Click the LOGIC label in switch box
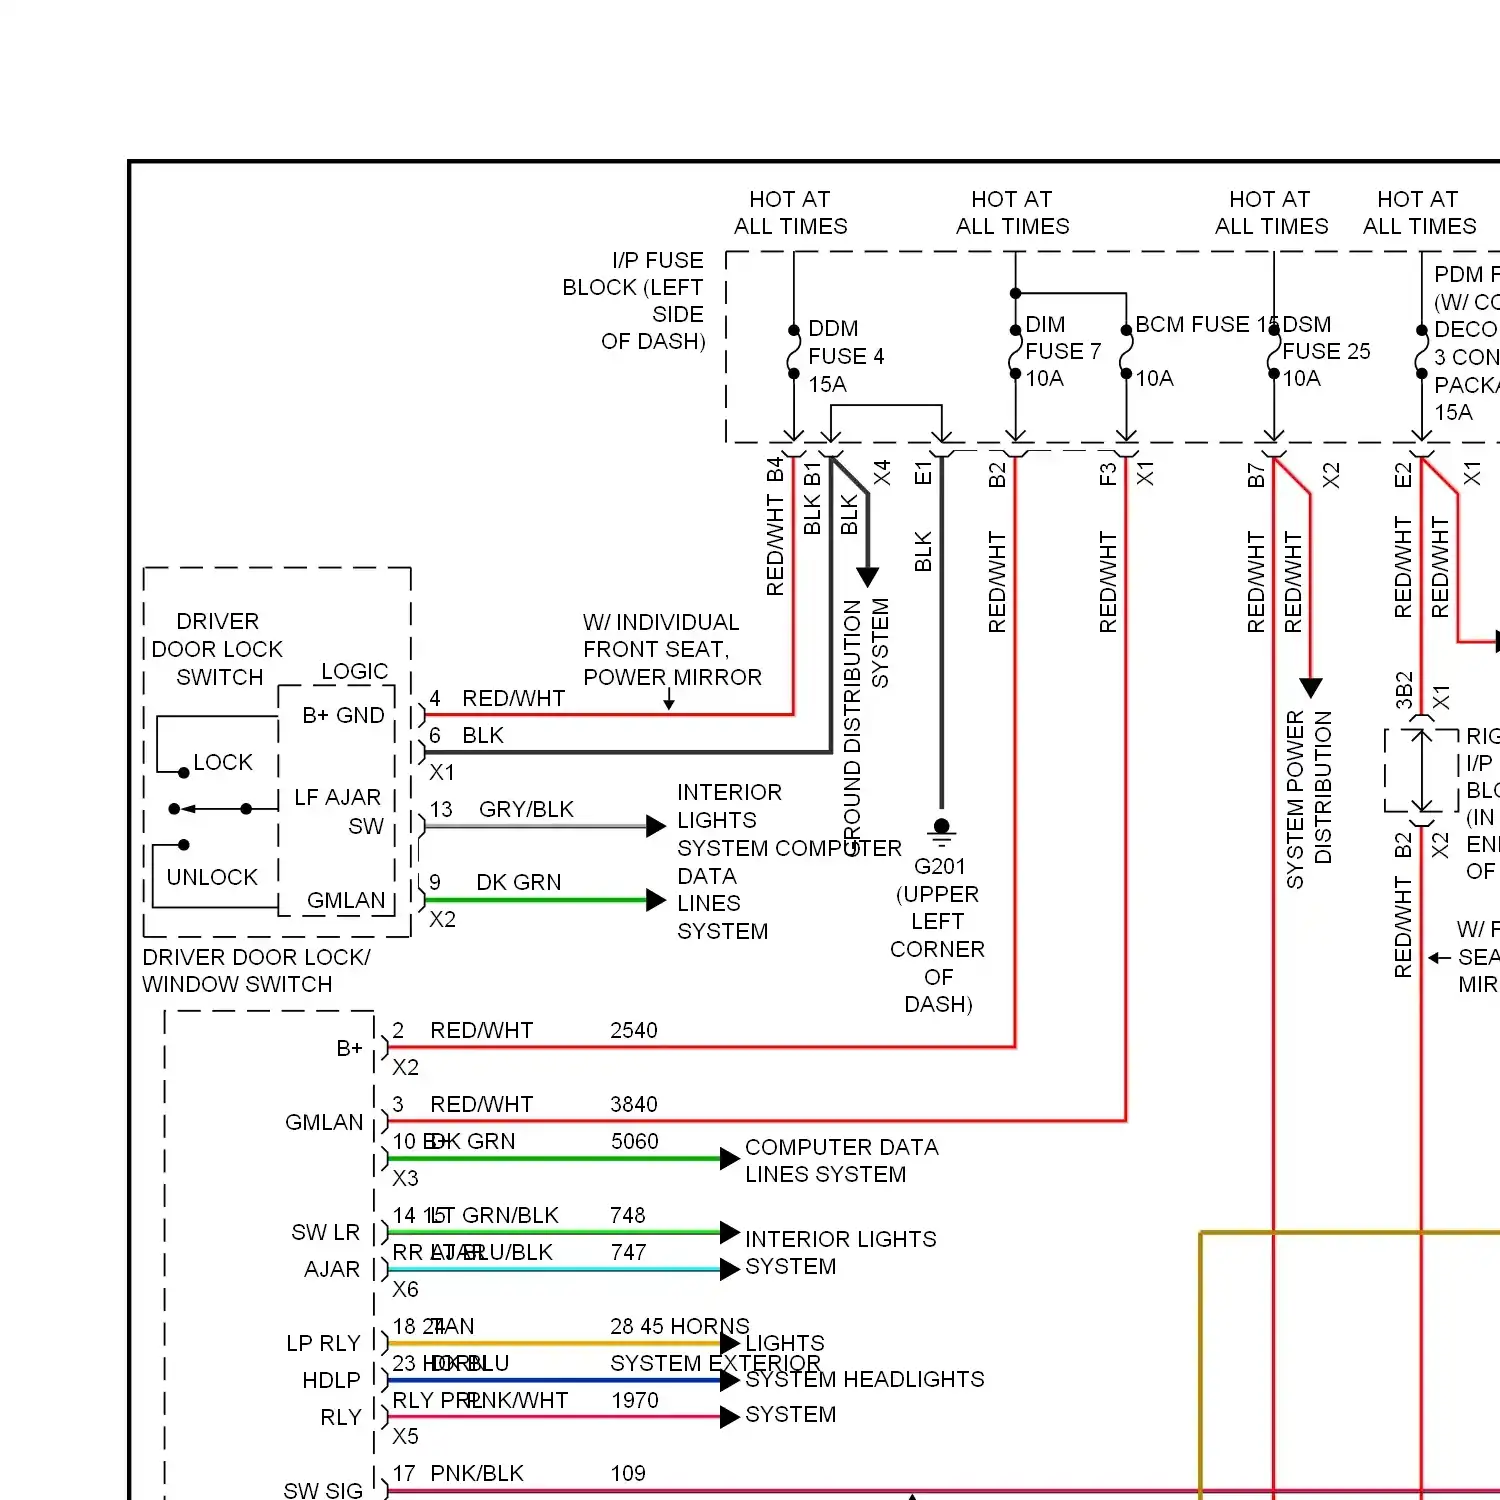This screenshot has height=1500, width=1500. click(355, 671)
